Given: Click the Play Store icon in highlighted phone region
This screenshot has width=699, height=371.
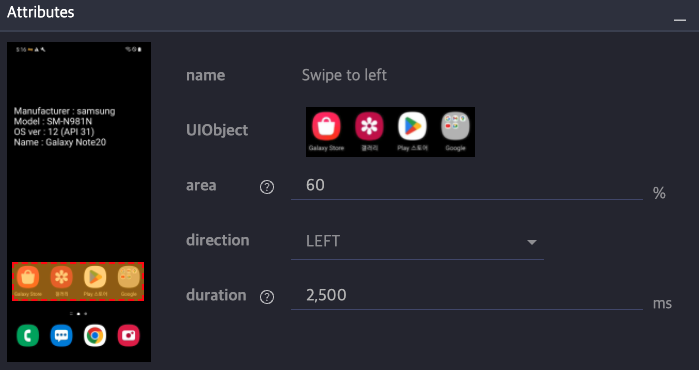Looking at the screenshot, I should 95,277.
